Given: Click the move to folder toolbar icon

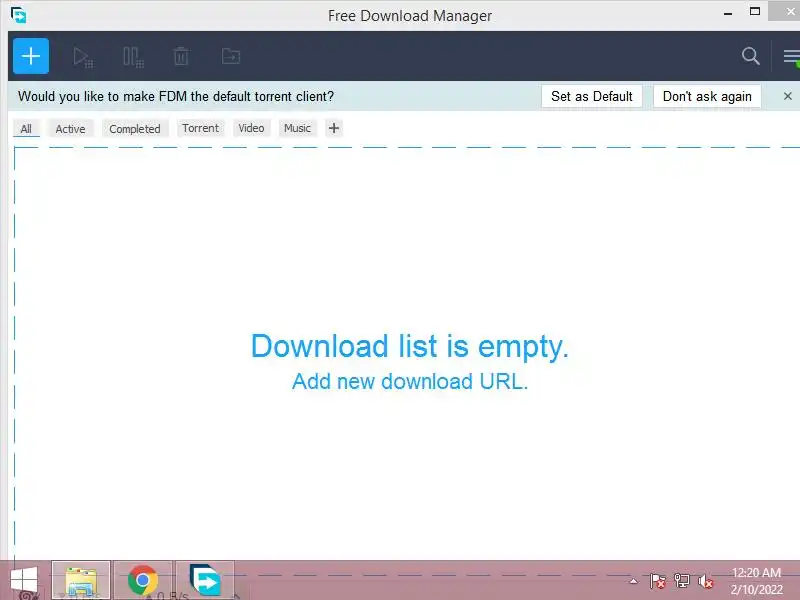Looking at the screenshot, I should (231, 56).
